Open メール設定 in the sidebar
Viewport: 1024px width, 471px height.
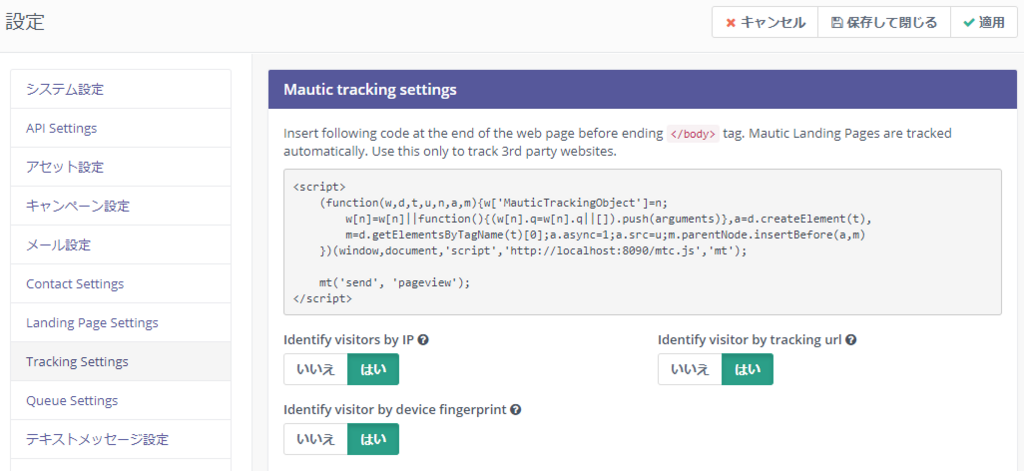[x=121, y=245]
